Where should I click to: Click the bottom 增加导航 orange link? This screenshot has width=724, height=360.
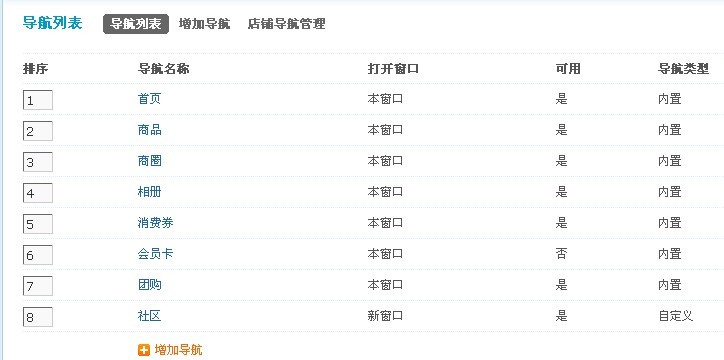(178, 350)
